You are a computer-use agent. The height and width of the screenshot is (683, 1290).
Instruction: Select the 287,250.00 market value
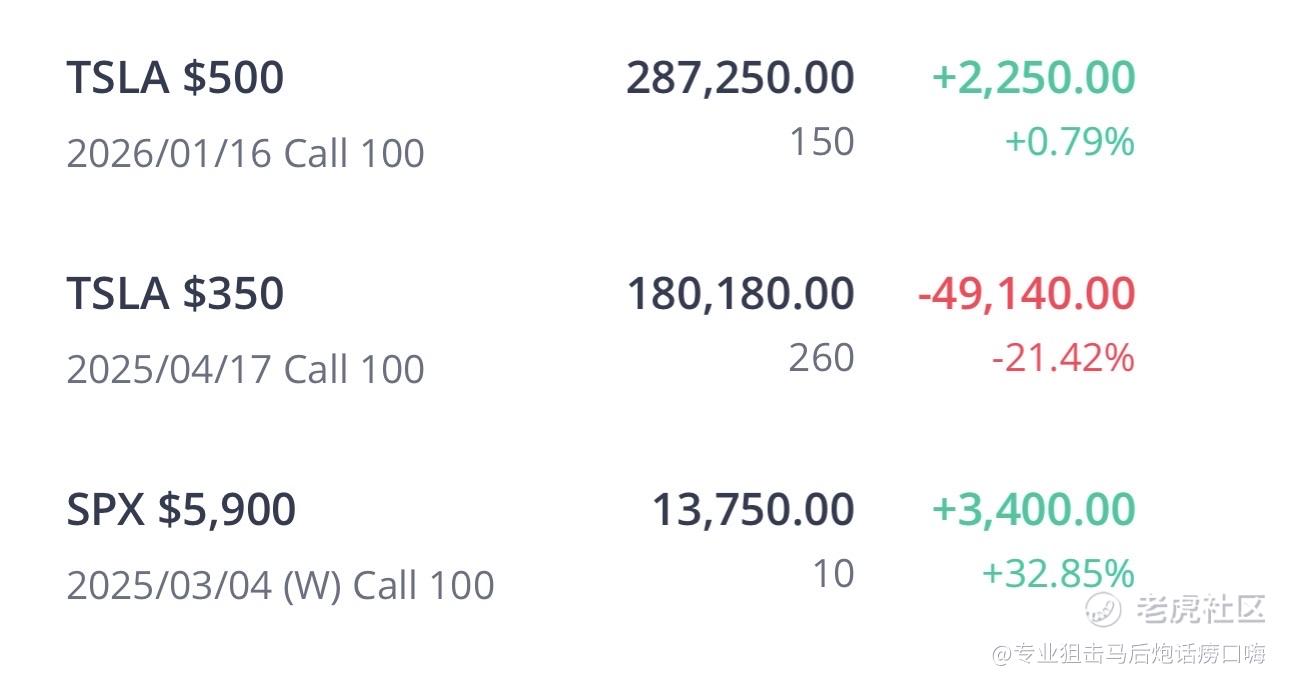740,78
